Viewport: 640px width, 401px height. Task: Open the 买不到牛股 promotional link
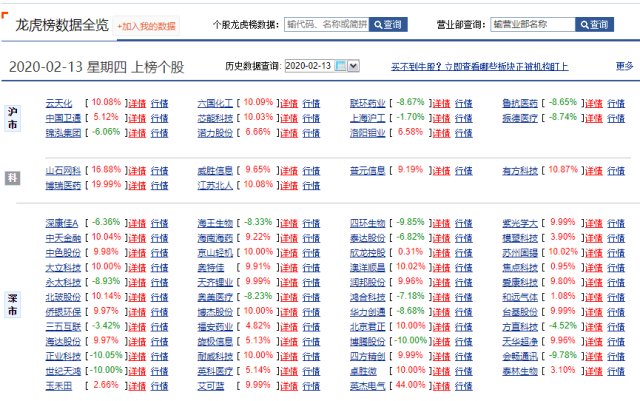pos(480,67)
